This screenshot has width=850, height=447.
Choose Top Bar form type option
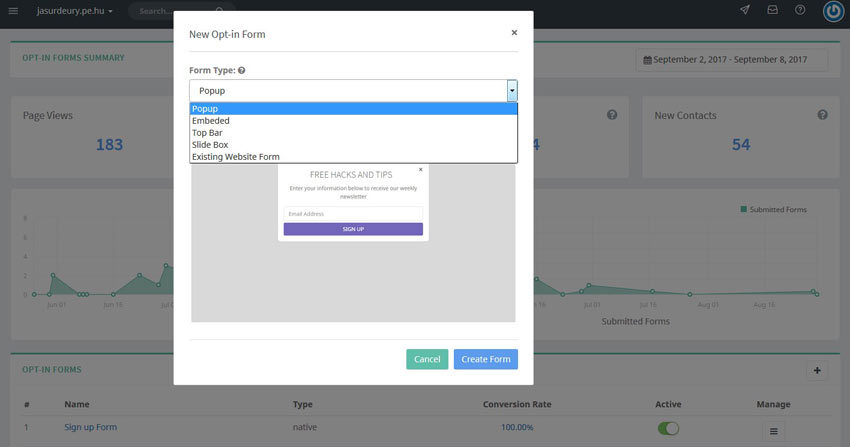(209, 133)
